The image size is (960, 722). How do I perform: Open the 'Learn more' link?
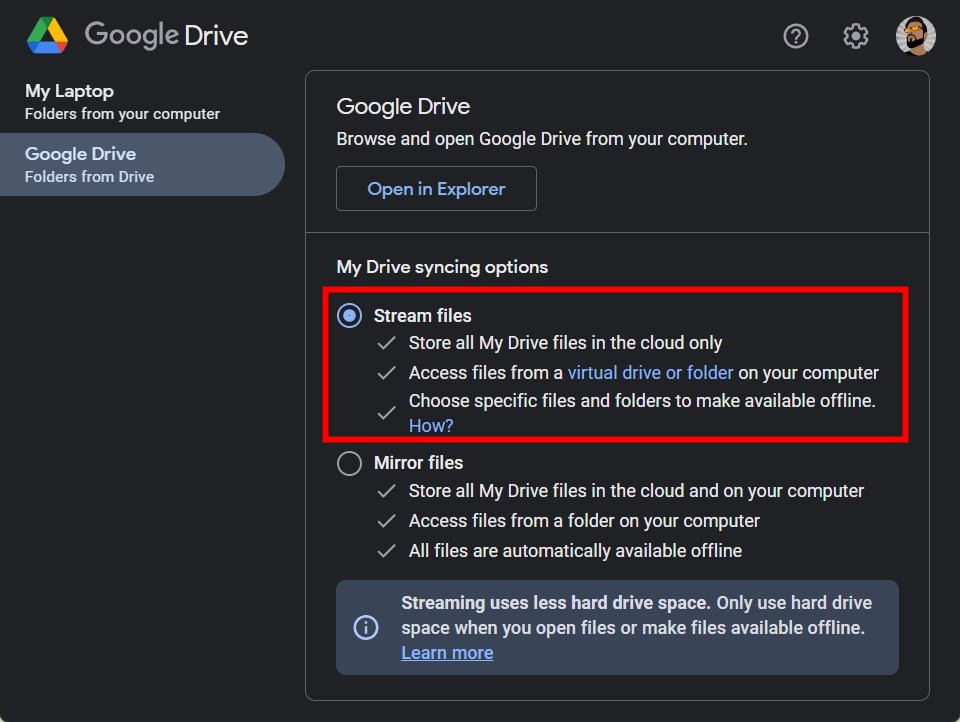(x=447, y=652)
